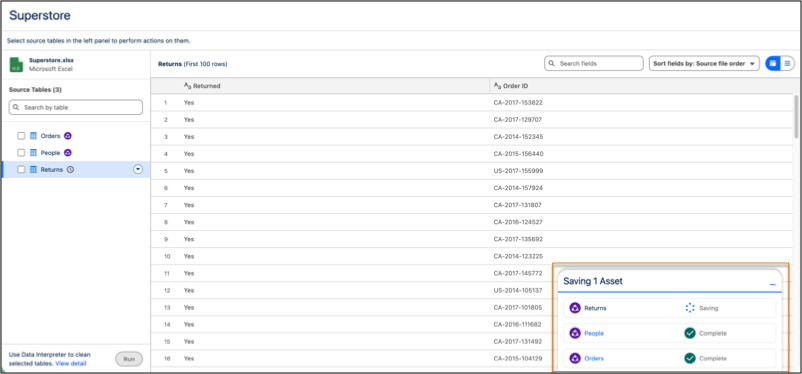Click cell CA-2015-156440
802x374 pixels.
tap(518, 154)
